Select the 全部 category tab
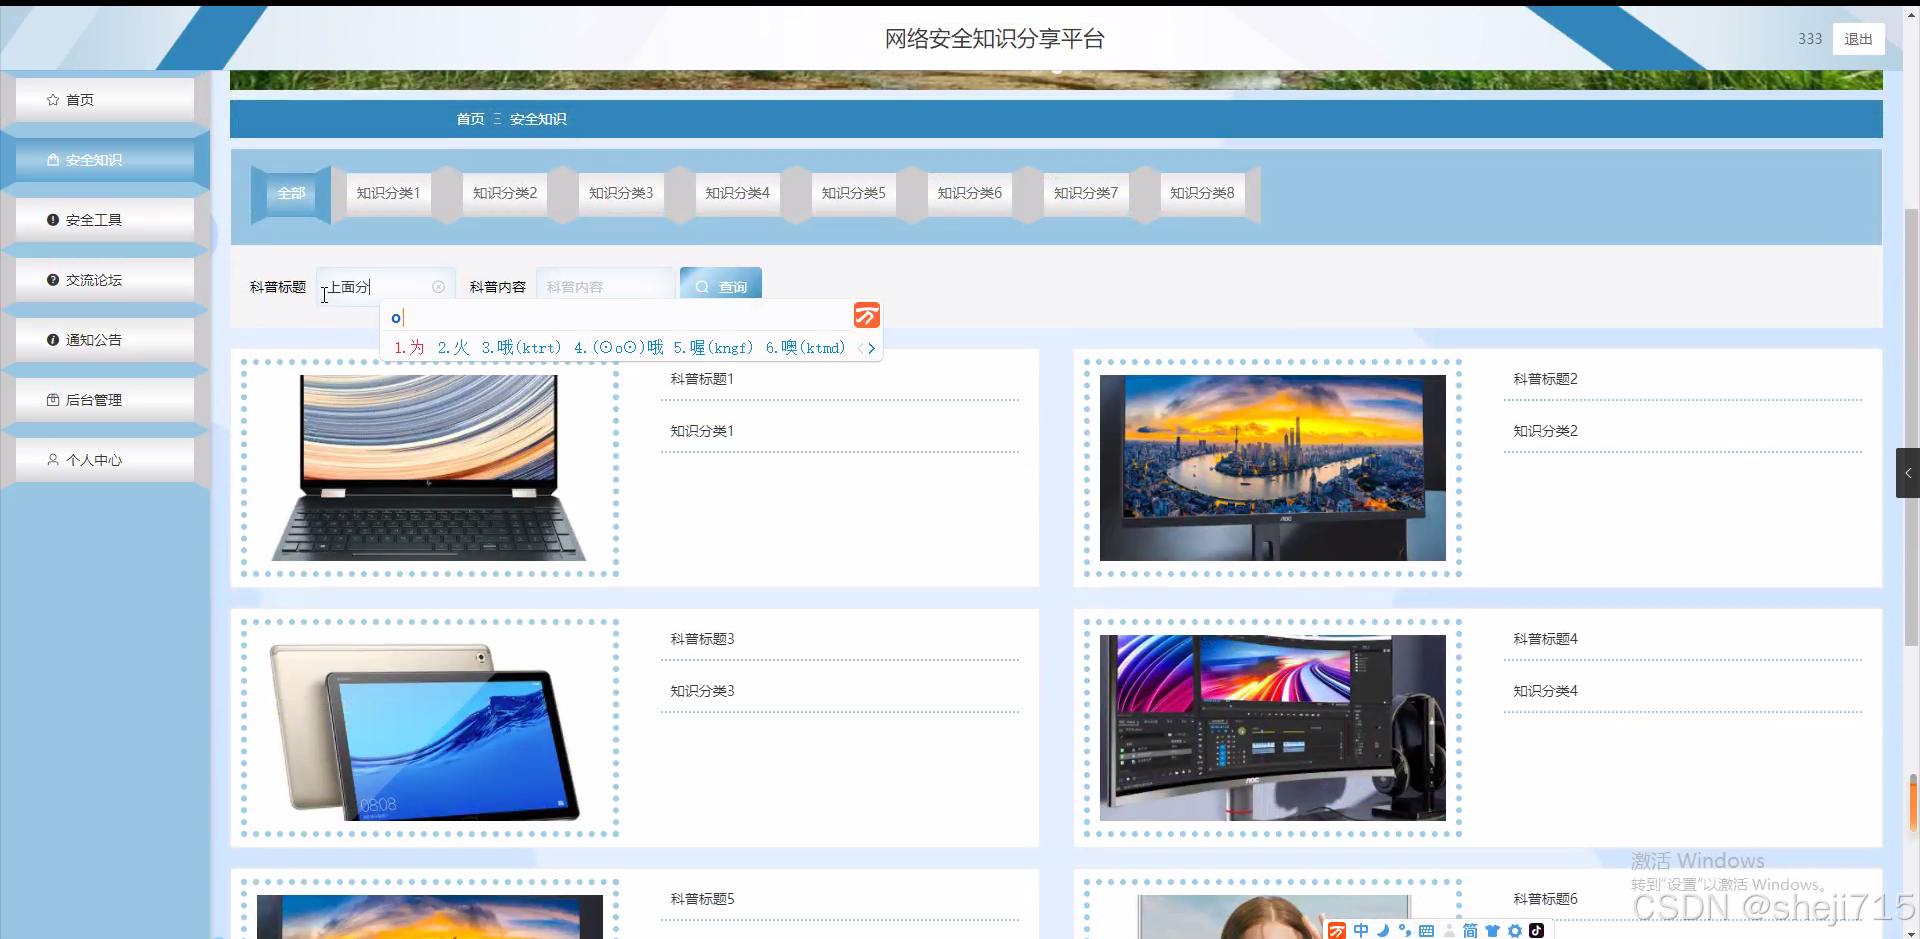The image size is (1920, 939). pyautogui.click(x=291, y=193)
